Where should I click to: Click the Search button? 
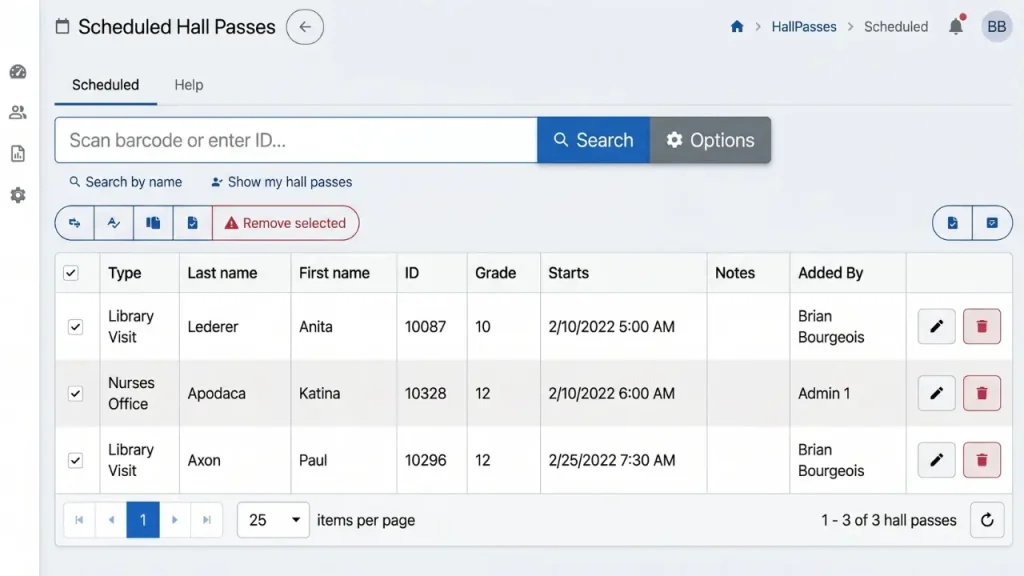coord(593,140)
